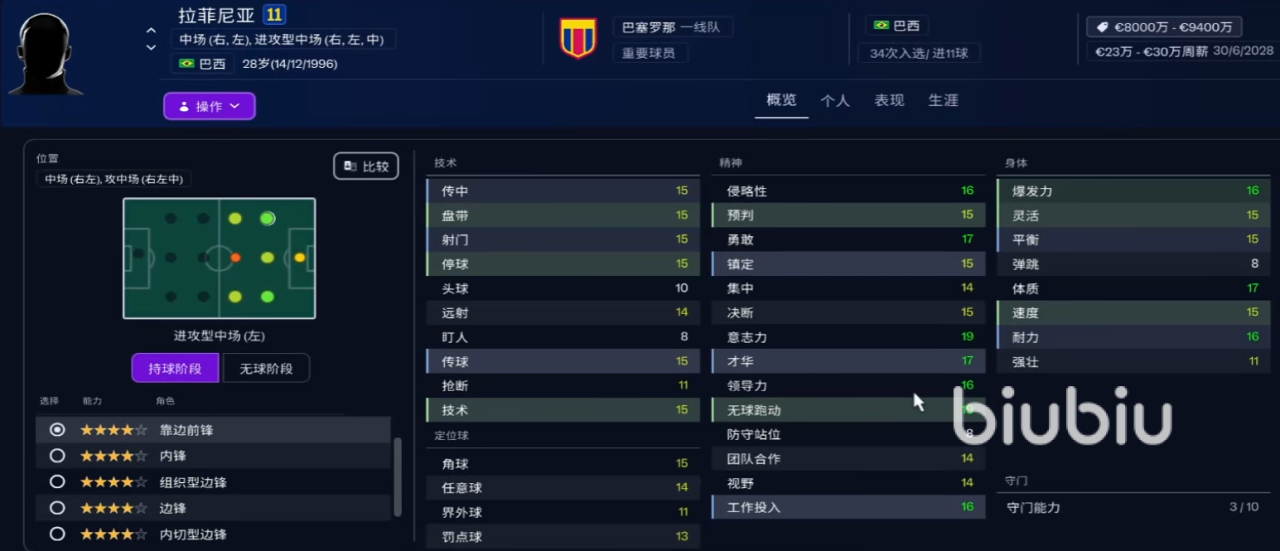Select the 靠边前锋 role radio button
Image resolution: width=1280 pixels, height=551 pixels.
57,430
